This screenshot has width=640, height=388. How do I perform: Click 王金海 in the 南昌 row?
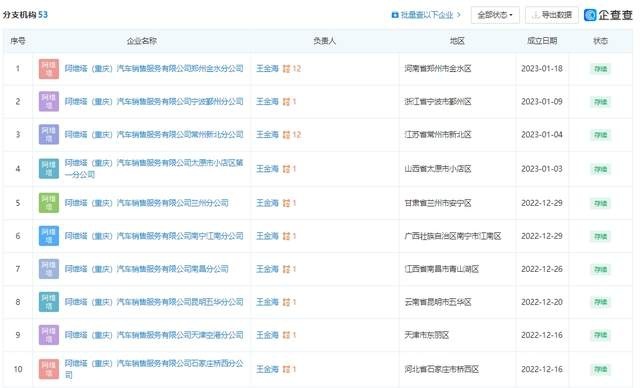click(267, 269)
